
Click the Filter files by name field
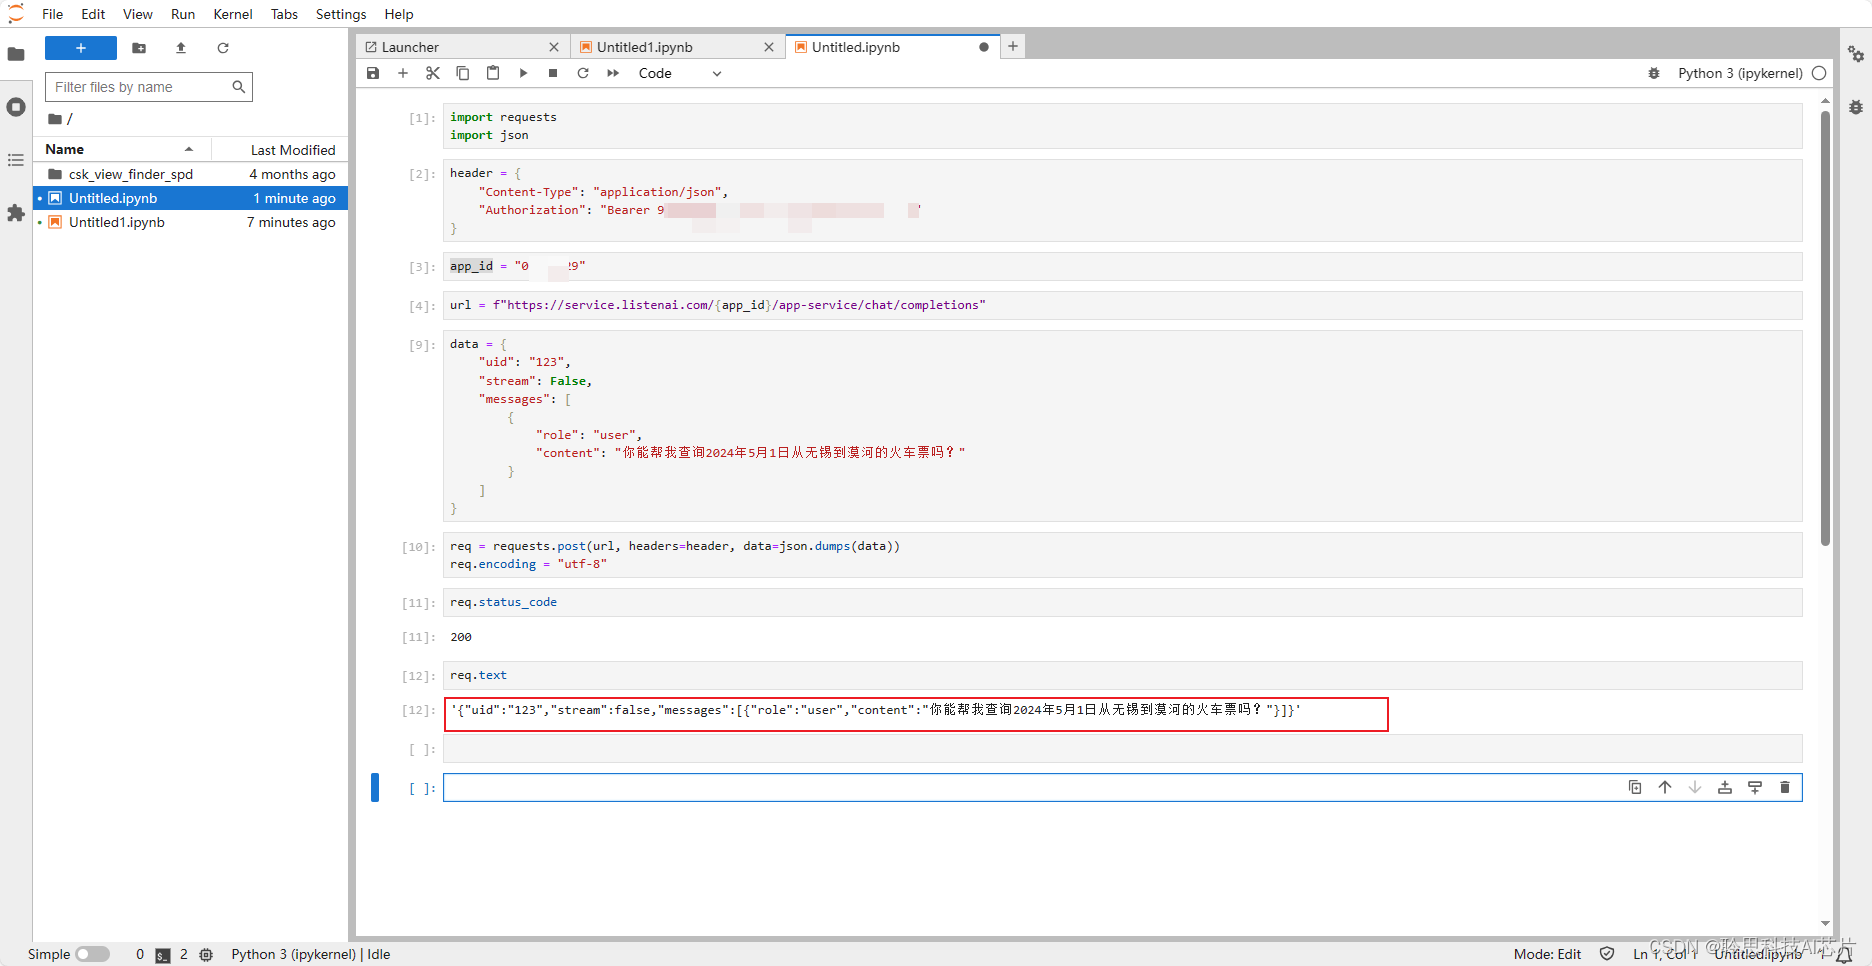(x=148, y=87)
